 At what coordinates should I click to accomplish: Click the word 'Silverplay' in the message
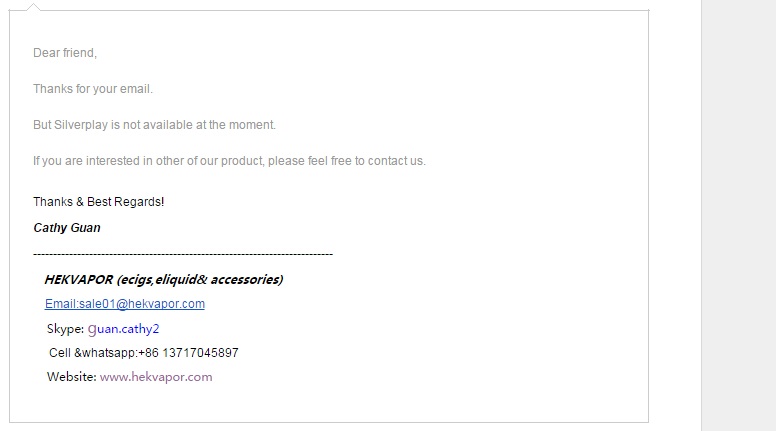[x=81, y=125]
